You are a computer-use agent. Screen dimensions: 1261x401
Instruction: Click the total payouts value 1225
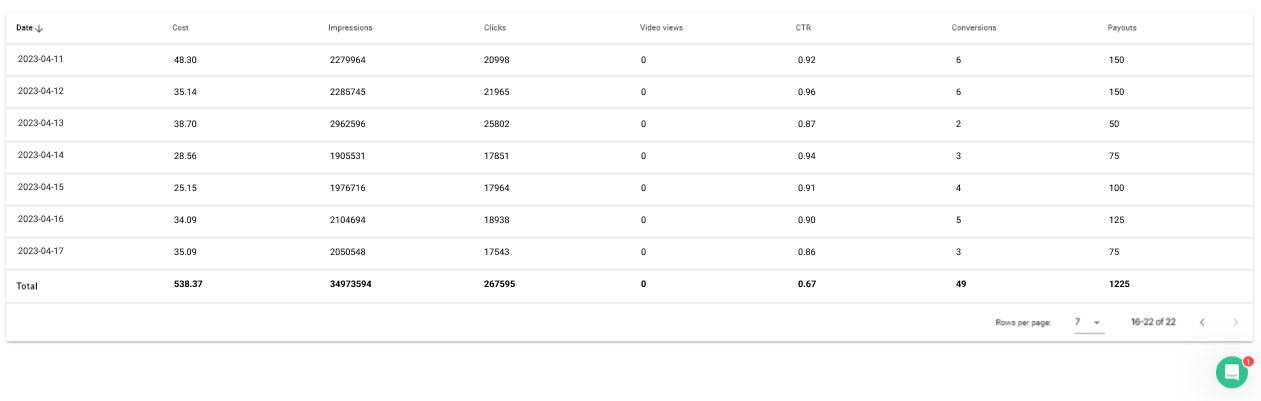point(1119,284)
